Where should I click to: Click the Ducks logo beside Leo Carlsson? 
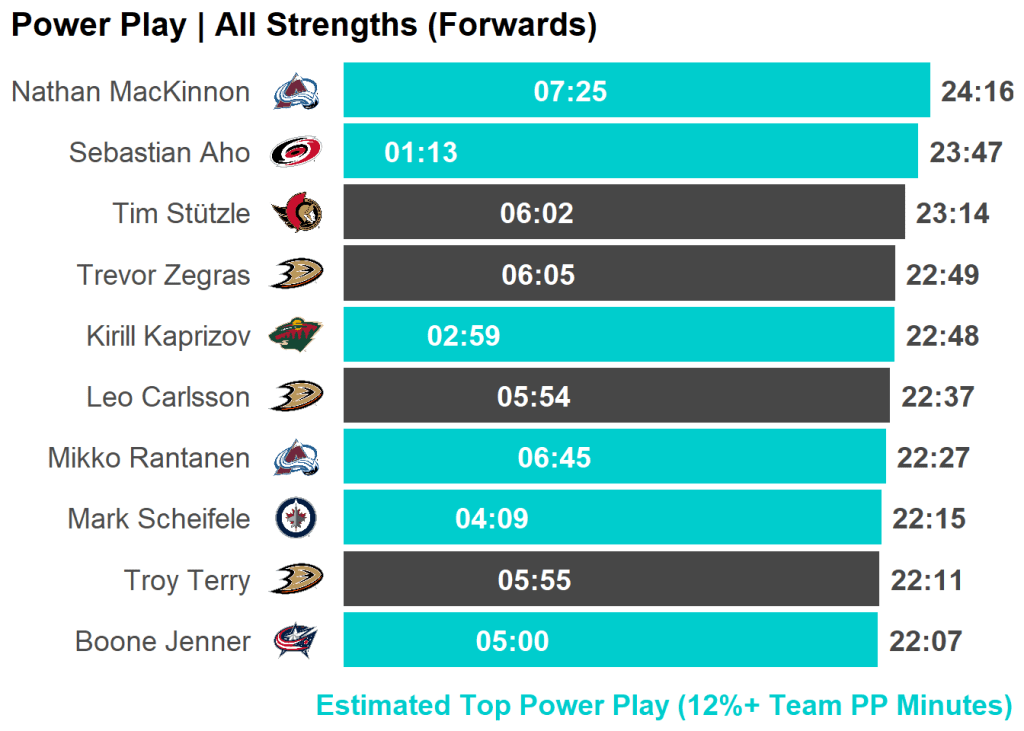click(296, 396)
